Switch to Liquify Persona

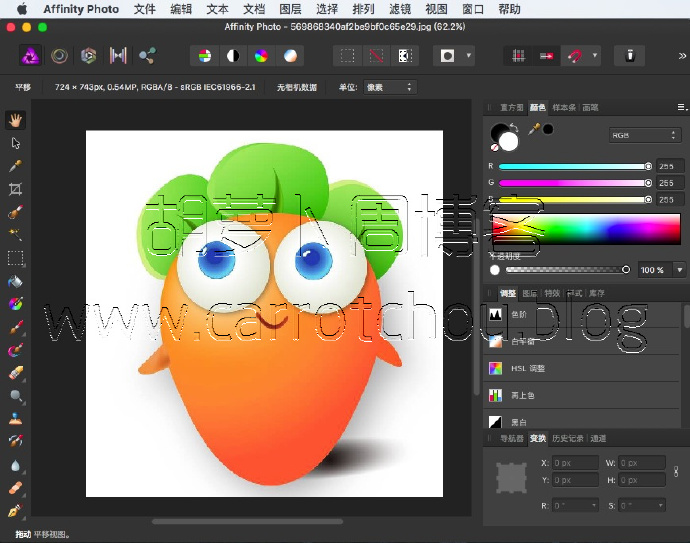click(x=59, y=56)
